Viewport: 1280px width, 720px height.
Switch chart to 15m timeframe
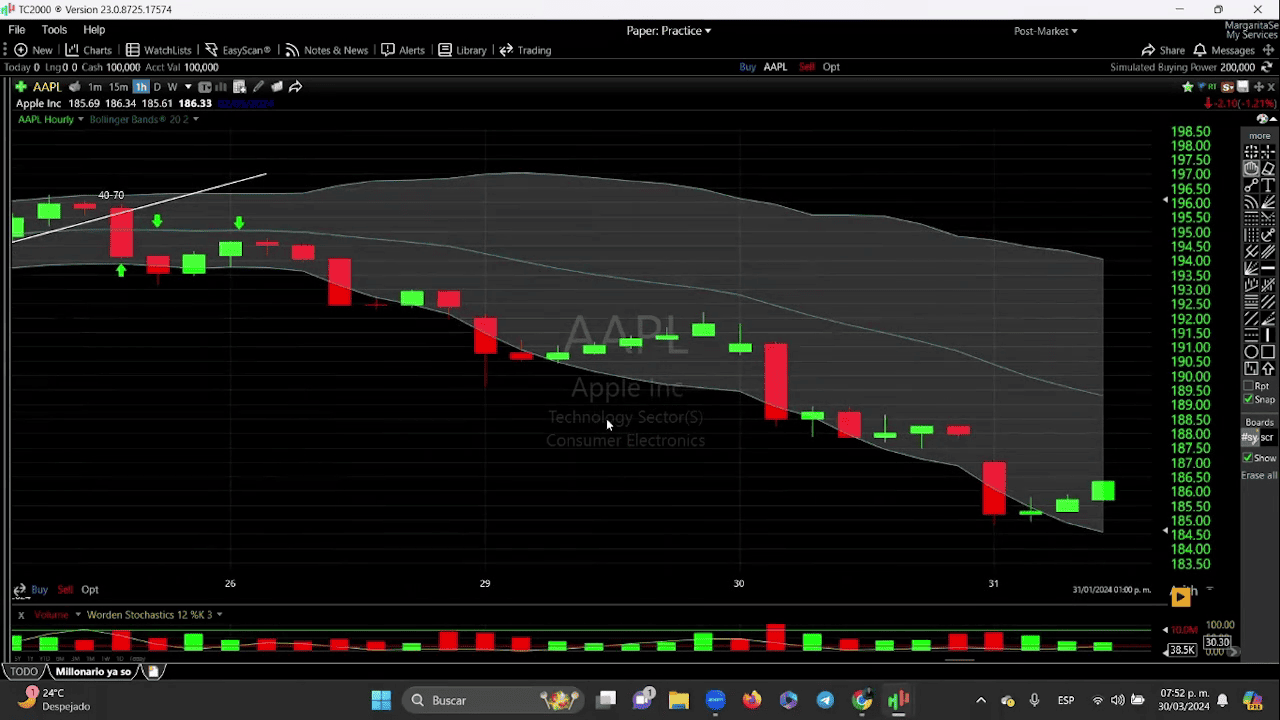click(x=118, y=87)
